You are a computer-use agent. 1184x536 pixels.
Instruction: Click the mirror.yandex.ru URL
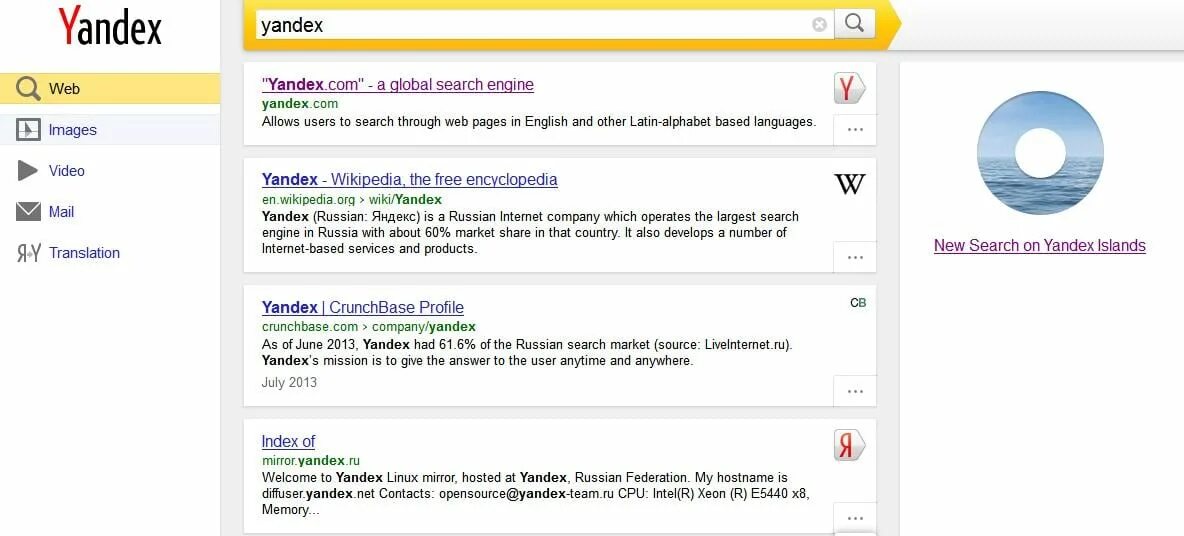pos(310,461)
